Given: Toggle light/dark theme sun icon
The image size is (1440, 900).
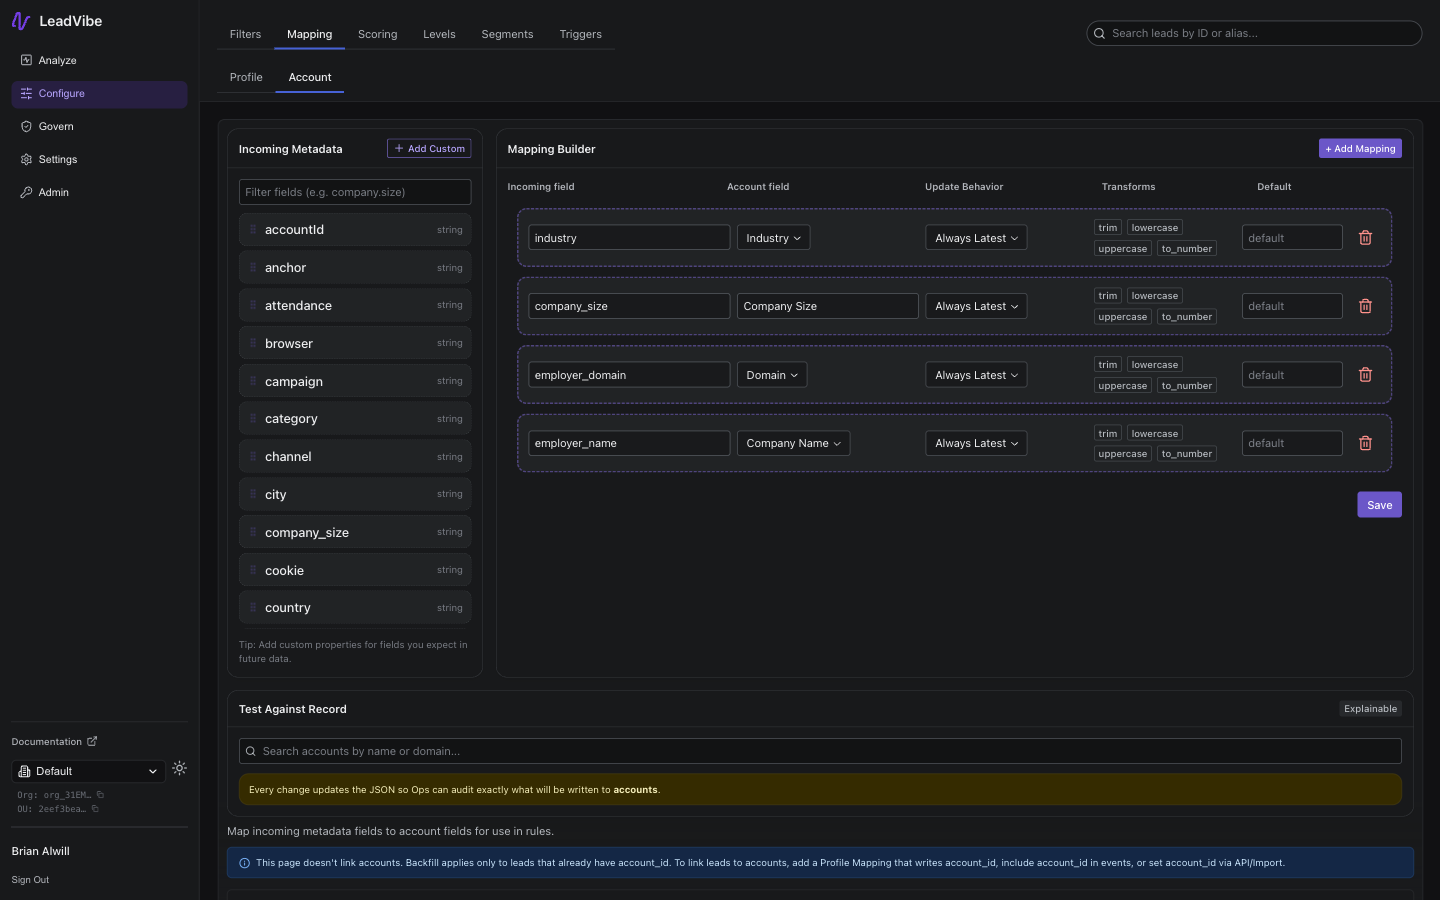Looking at the screenshot, I should click(x=179, y=769).
